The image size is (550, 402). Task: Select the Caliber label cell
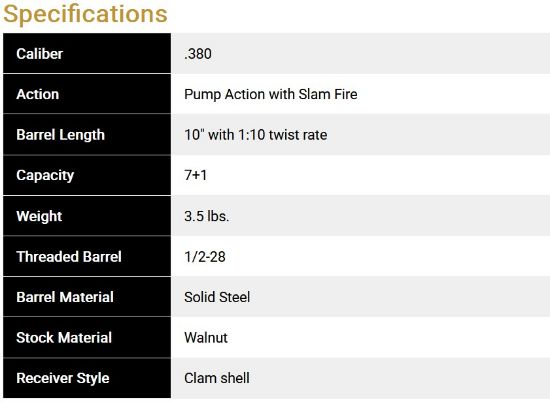pos(87,54)
